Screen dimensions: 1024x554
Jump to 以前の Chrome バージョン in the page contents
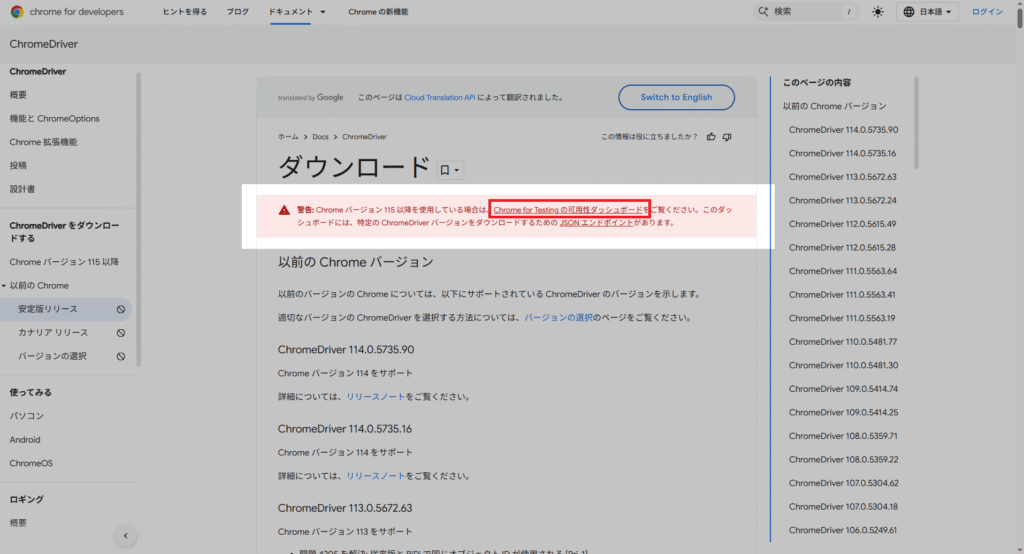coord(835,106)
